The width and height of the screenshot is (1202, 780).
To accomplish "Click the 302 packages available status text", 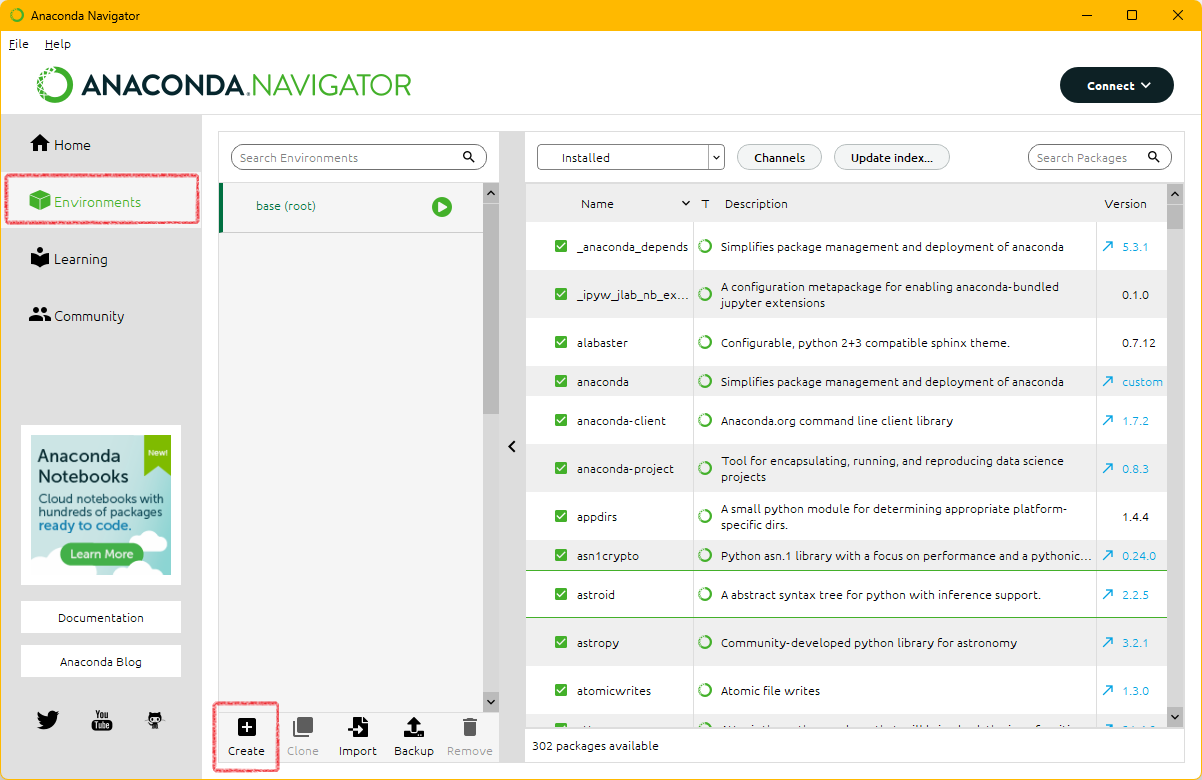I will click(595, 746).
